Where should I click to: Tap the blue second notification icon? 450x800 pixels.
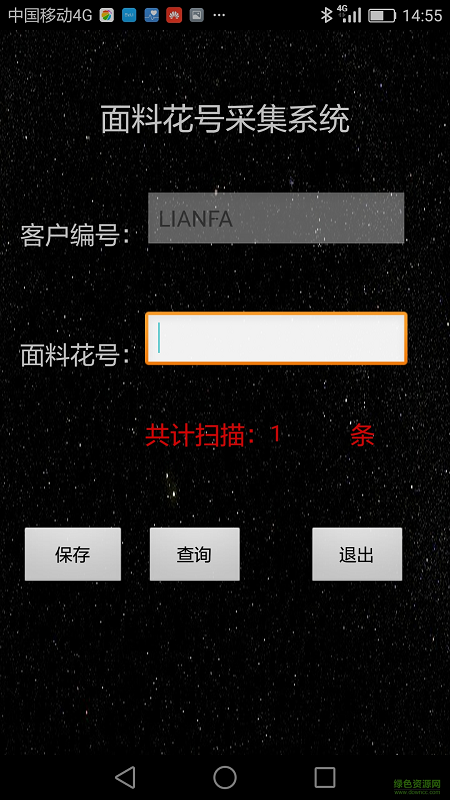(129, 15)
